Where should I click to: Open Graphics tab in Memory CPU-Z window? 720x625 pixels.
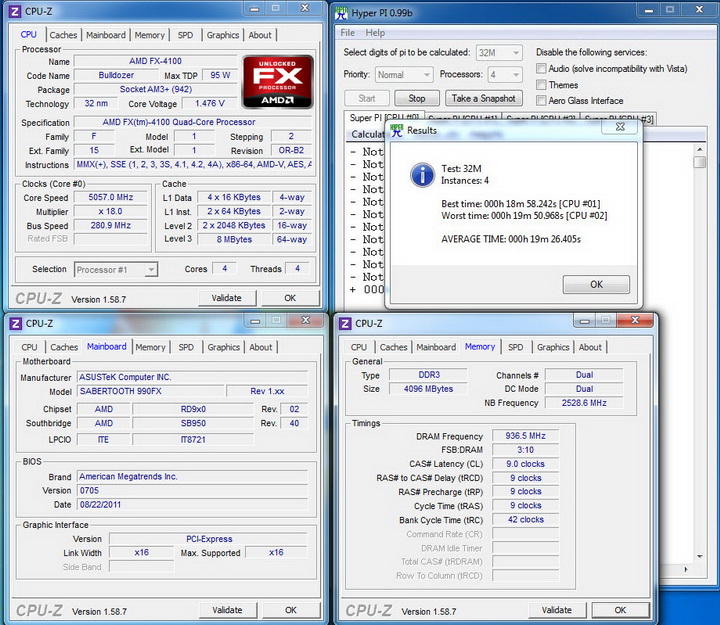[x=553, y=347]
